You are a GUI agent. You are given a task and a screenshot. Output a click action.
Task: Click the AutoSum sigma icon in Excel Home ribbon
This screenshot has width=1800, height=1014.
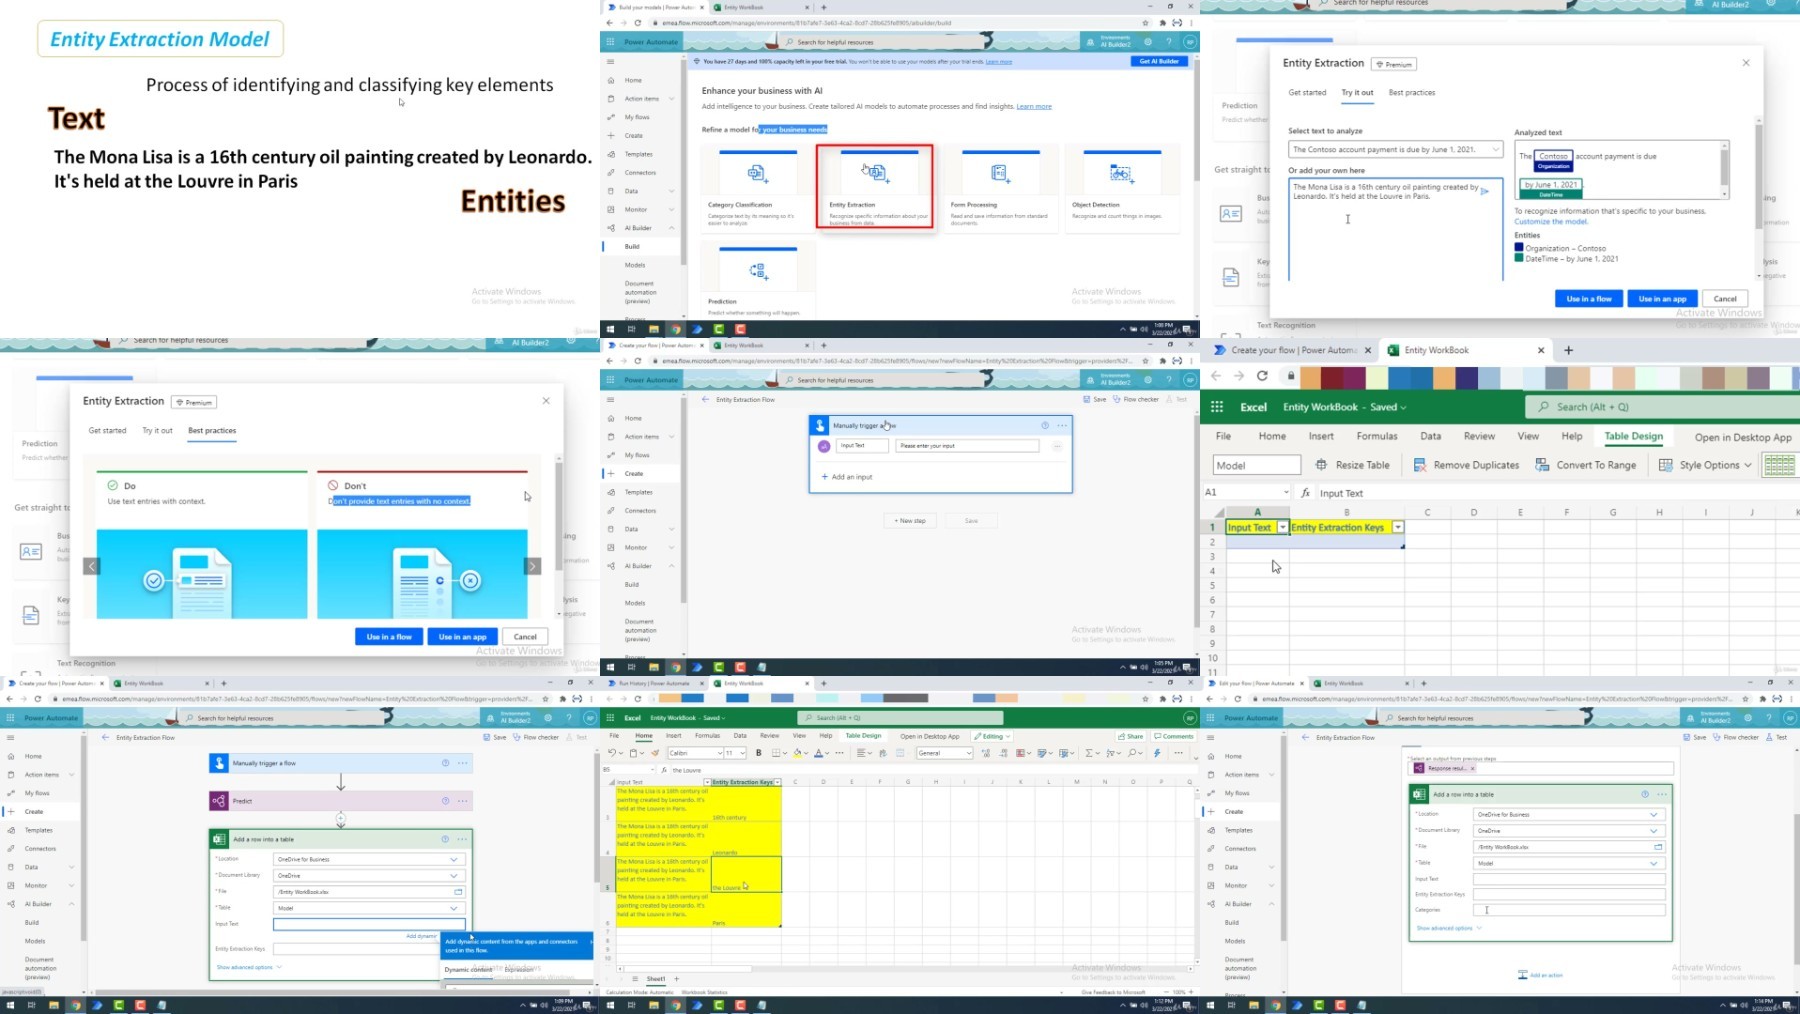pyautogui.click(x=1091, y=753)
